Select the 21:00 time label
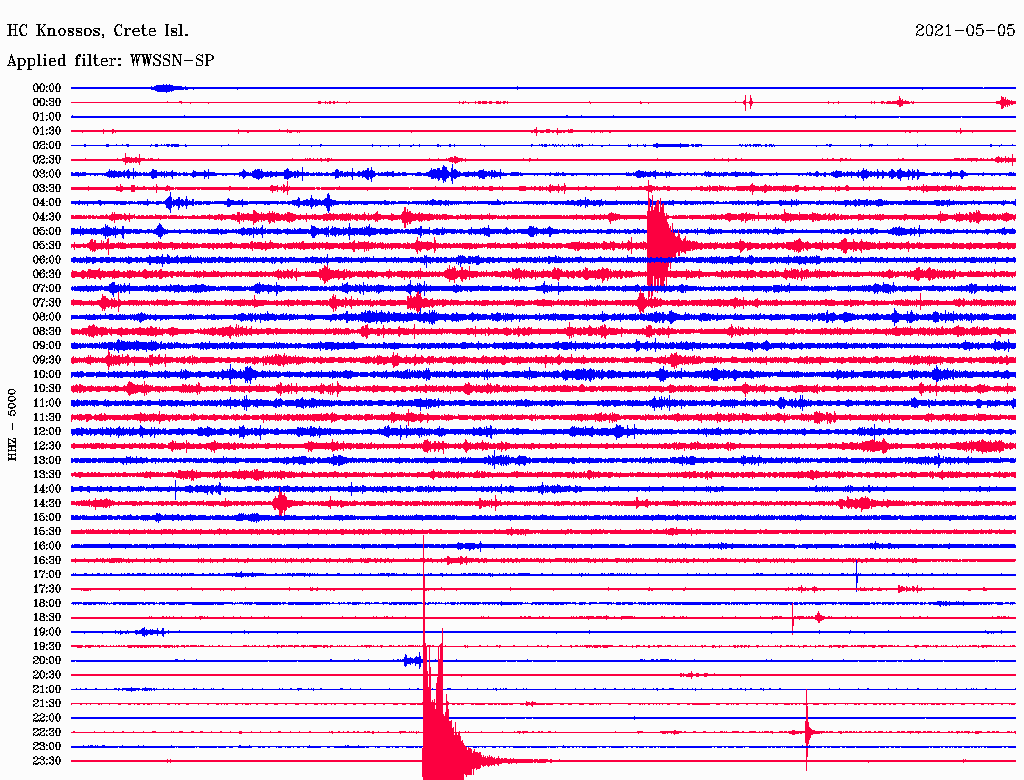This screenshot has width=1024, height=780. 47,689
